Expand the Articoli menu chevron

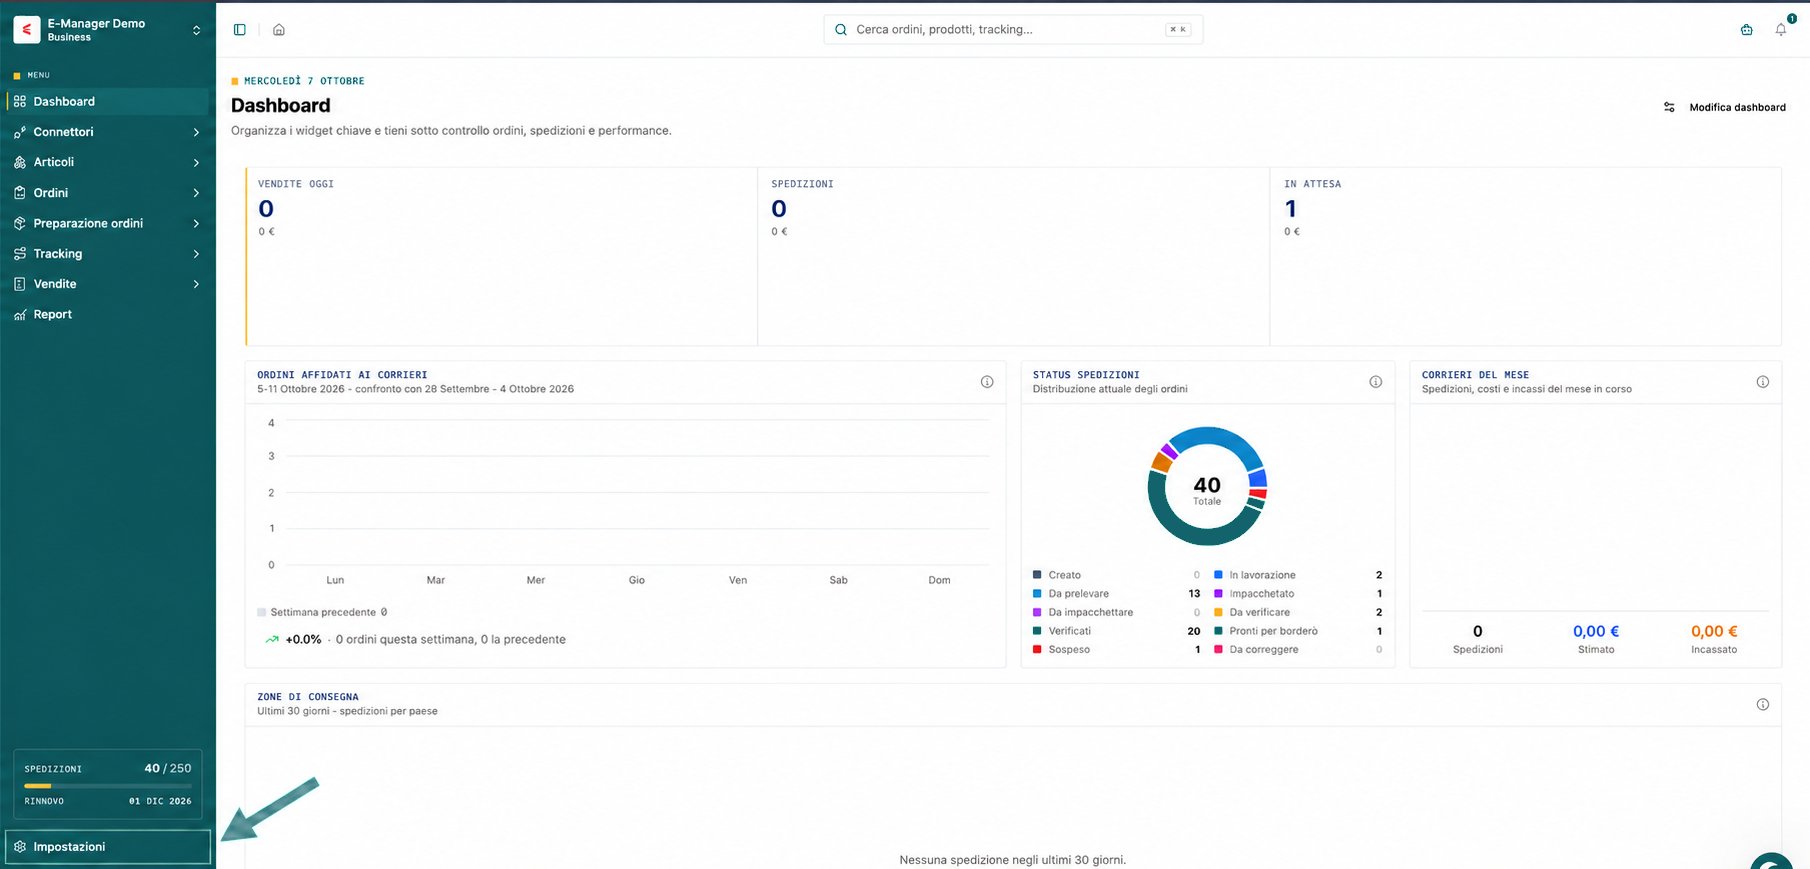pyautogui.click(x=196, y=163)
